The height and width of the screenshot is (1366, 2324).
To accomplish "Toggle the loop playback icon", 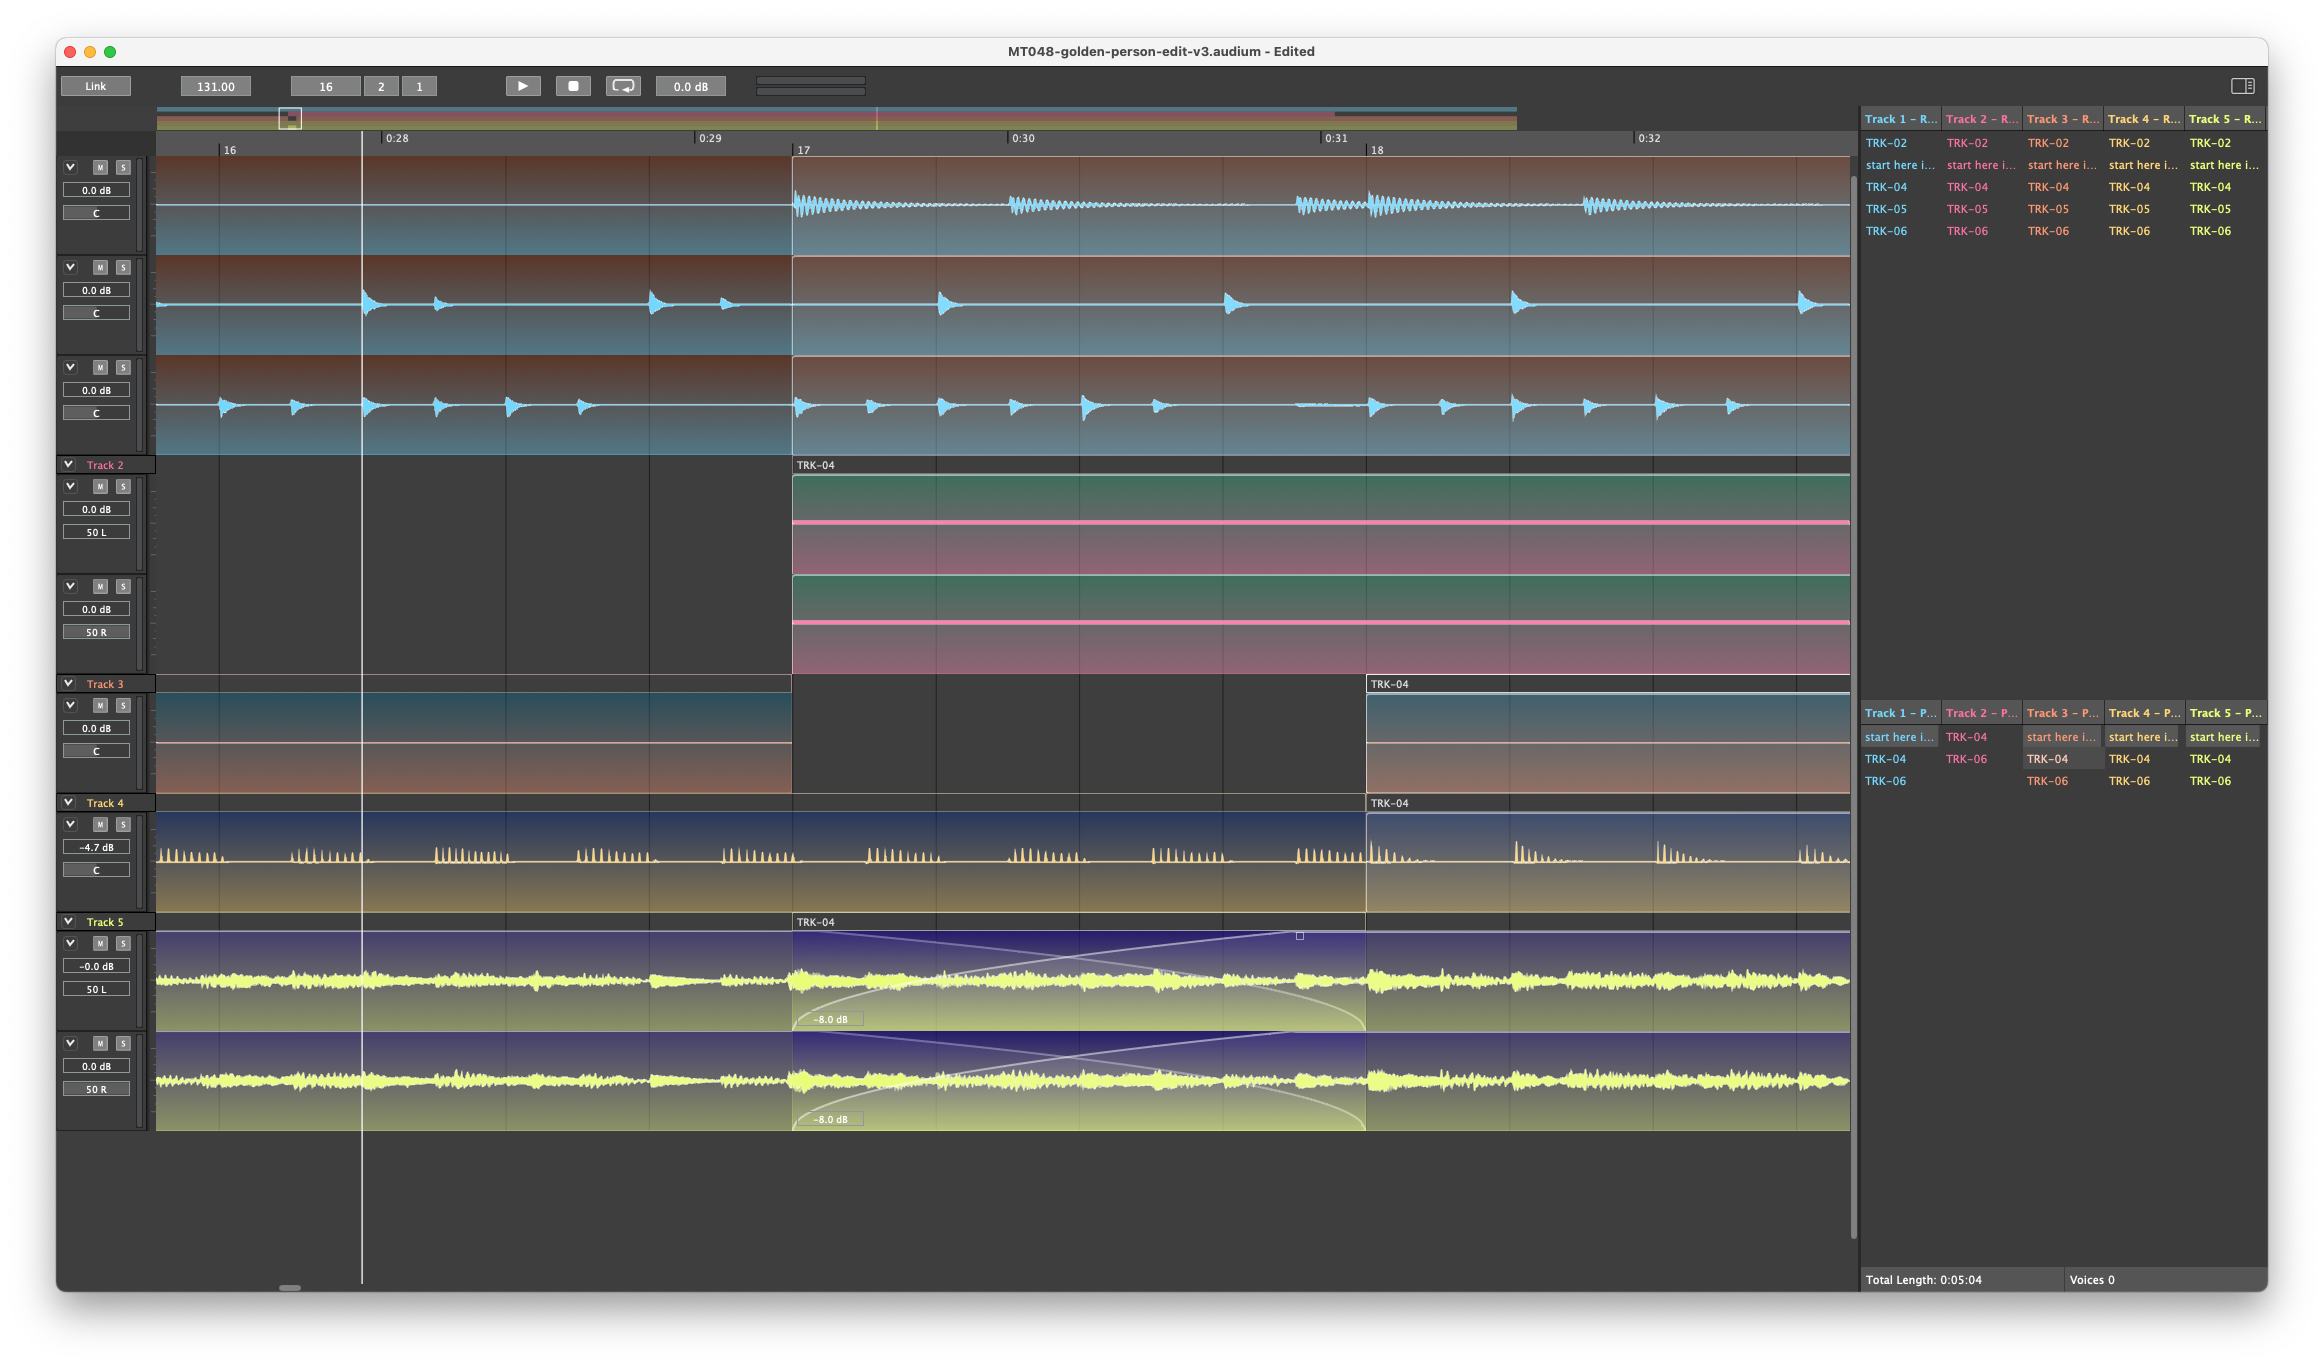I will point(623,86).
